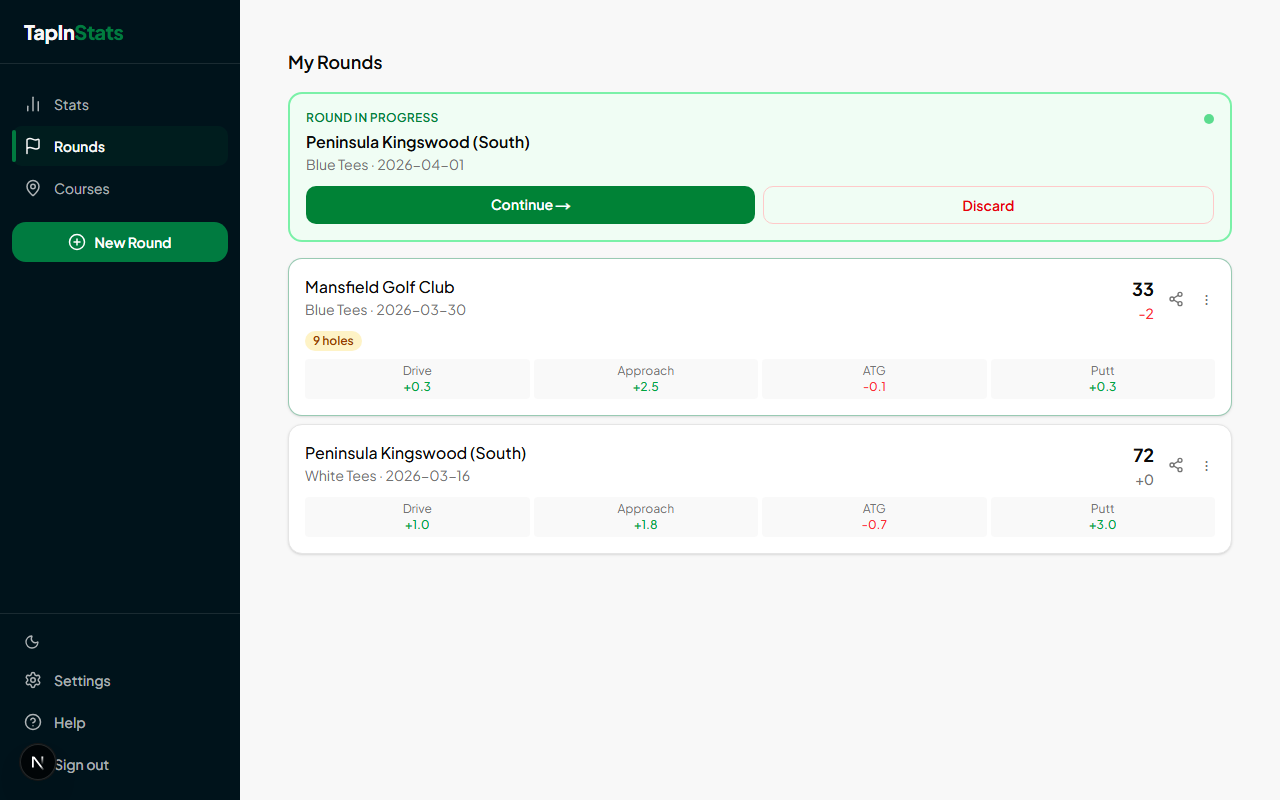Click the green status dot on the active round
The width and height of the screenshot is (1280, 800).
[x=1208, y=118]
